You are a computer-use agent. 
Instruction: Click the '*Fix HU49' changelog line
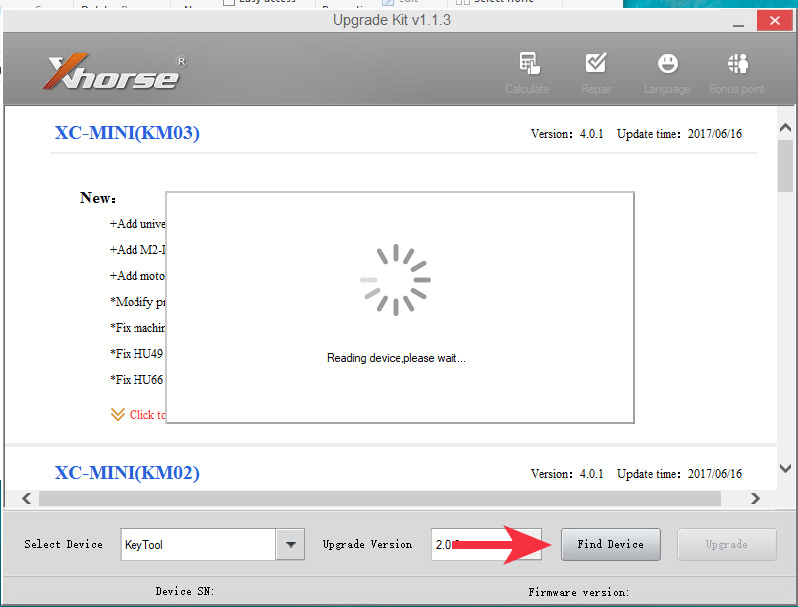(x=136, y=354)
